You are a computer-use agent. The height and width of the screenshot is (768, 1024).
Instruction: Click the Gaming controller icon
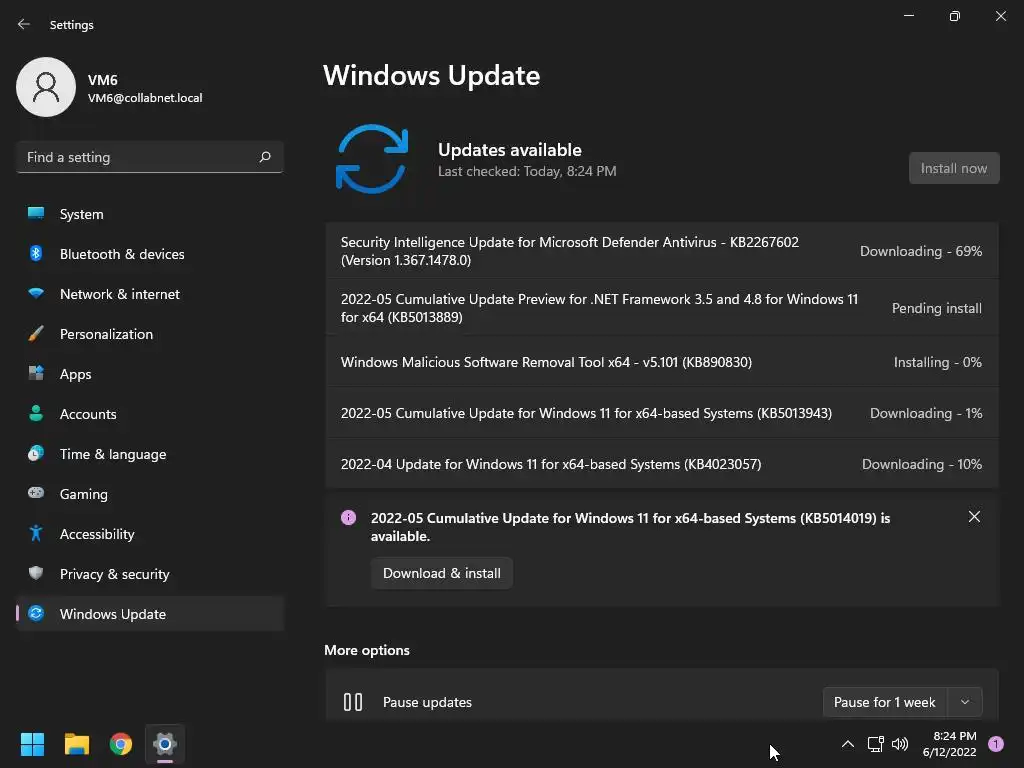coord(36,493)
